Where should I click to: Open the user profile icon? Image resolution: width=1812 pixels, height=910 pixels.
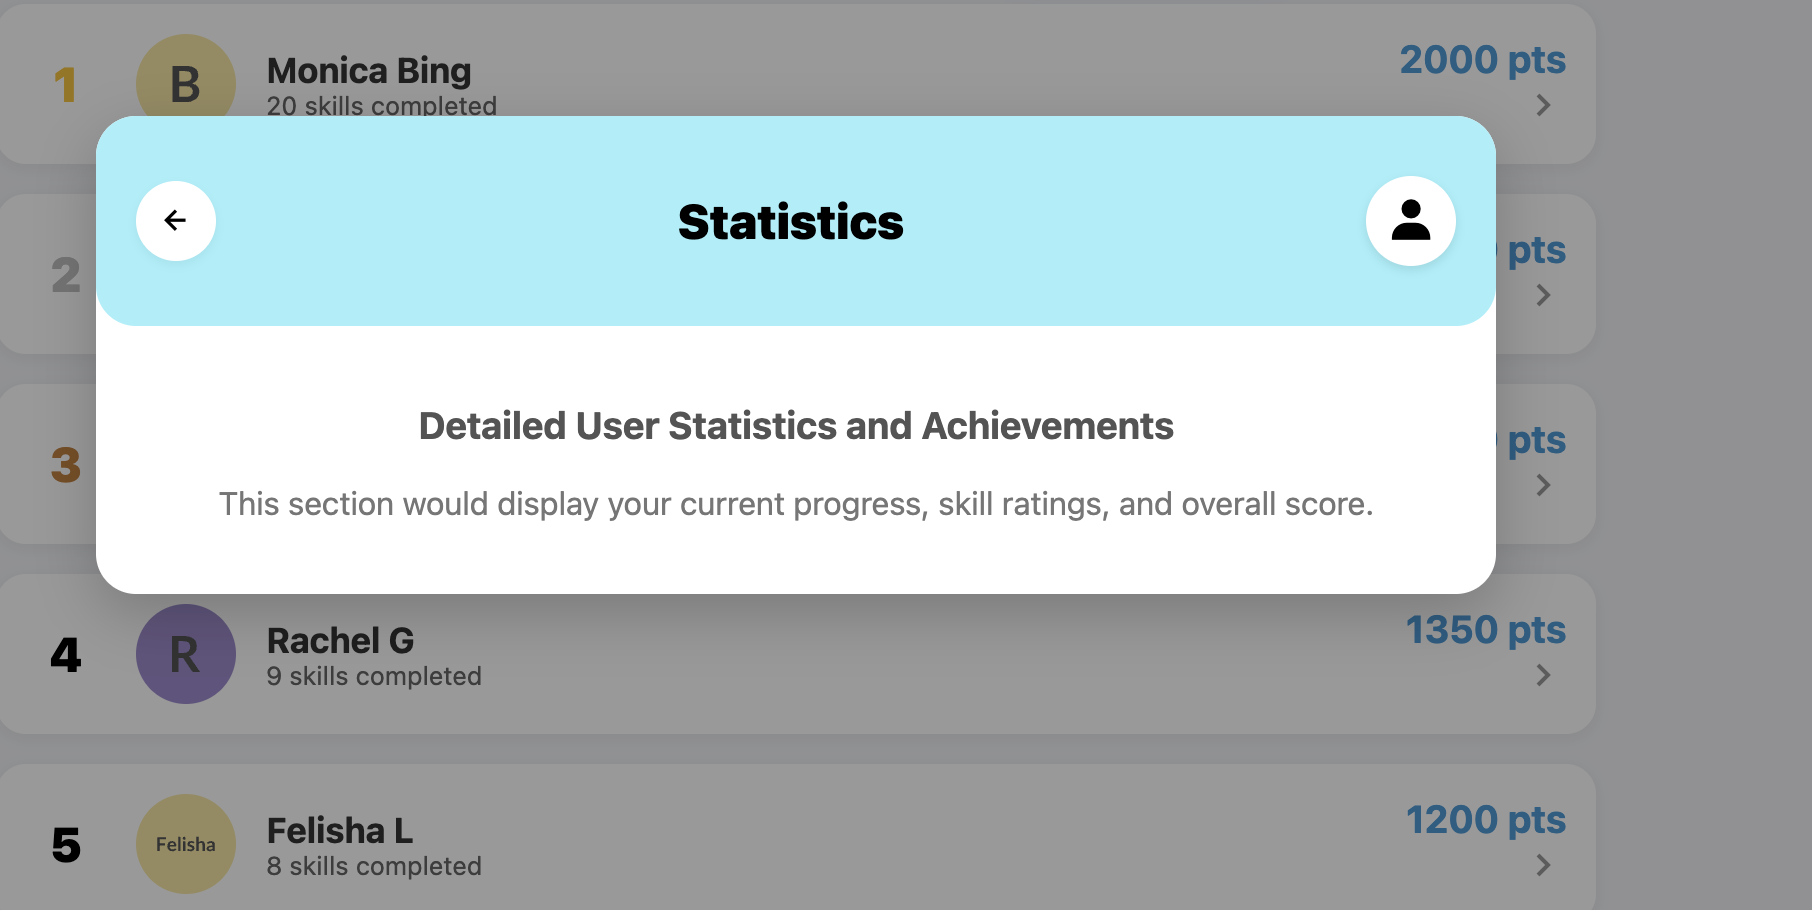coord(1411,220)
